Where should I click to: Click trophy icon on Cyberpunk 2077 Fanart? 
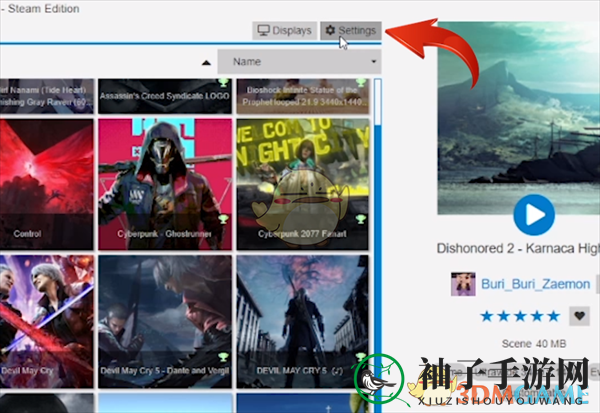(x=361, y=219)
